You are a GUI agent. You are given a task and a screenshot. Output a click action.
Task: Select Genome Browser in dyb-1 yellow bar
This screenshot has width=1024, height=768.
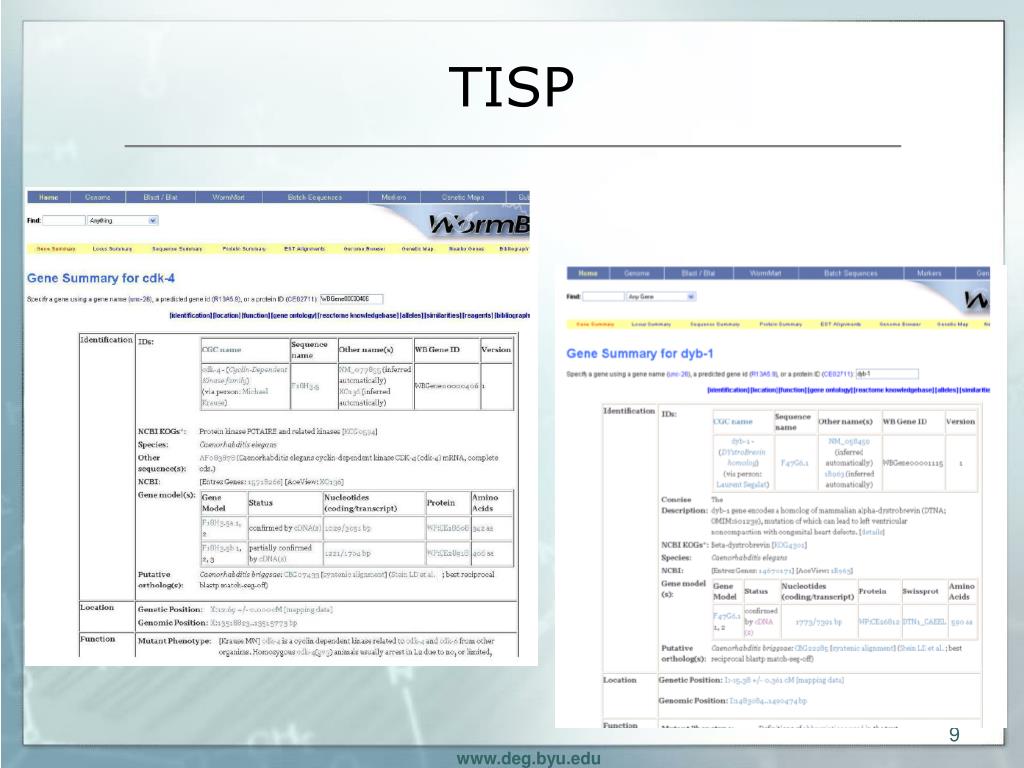pyautogui.click(x=900, y=325)
